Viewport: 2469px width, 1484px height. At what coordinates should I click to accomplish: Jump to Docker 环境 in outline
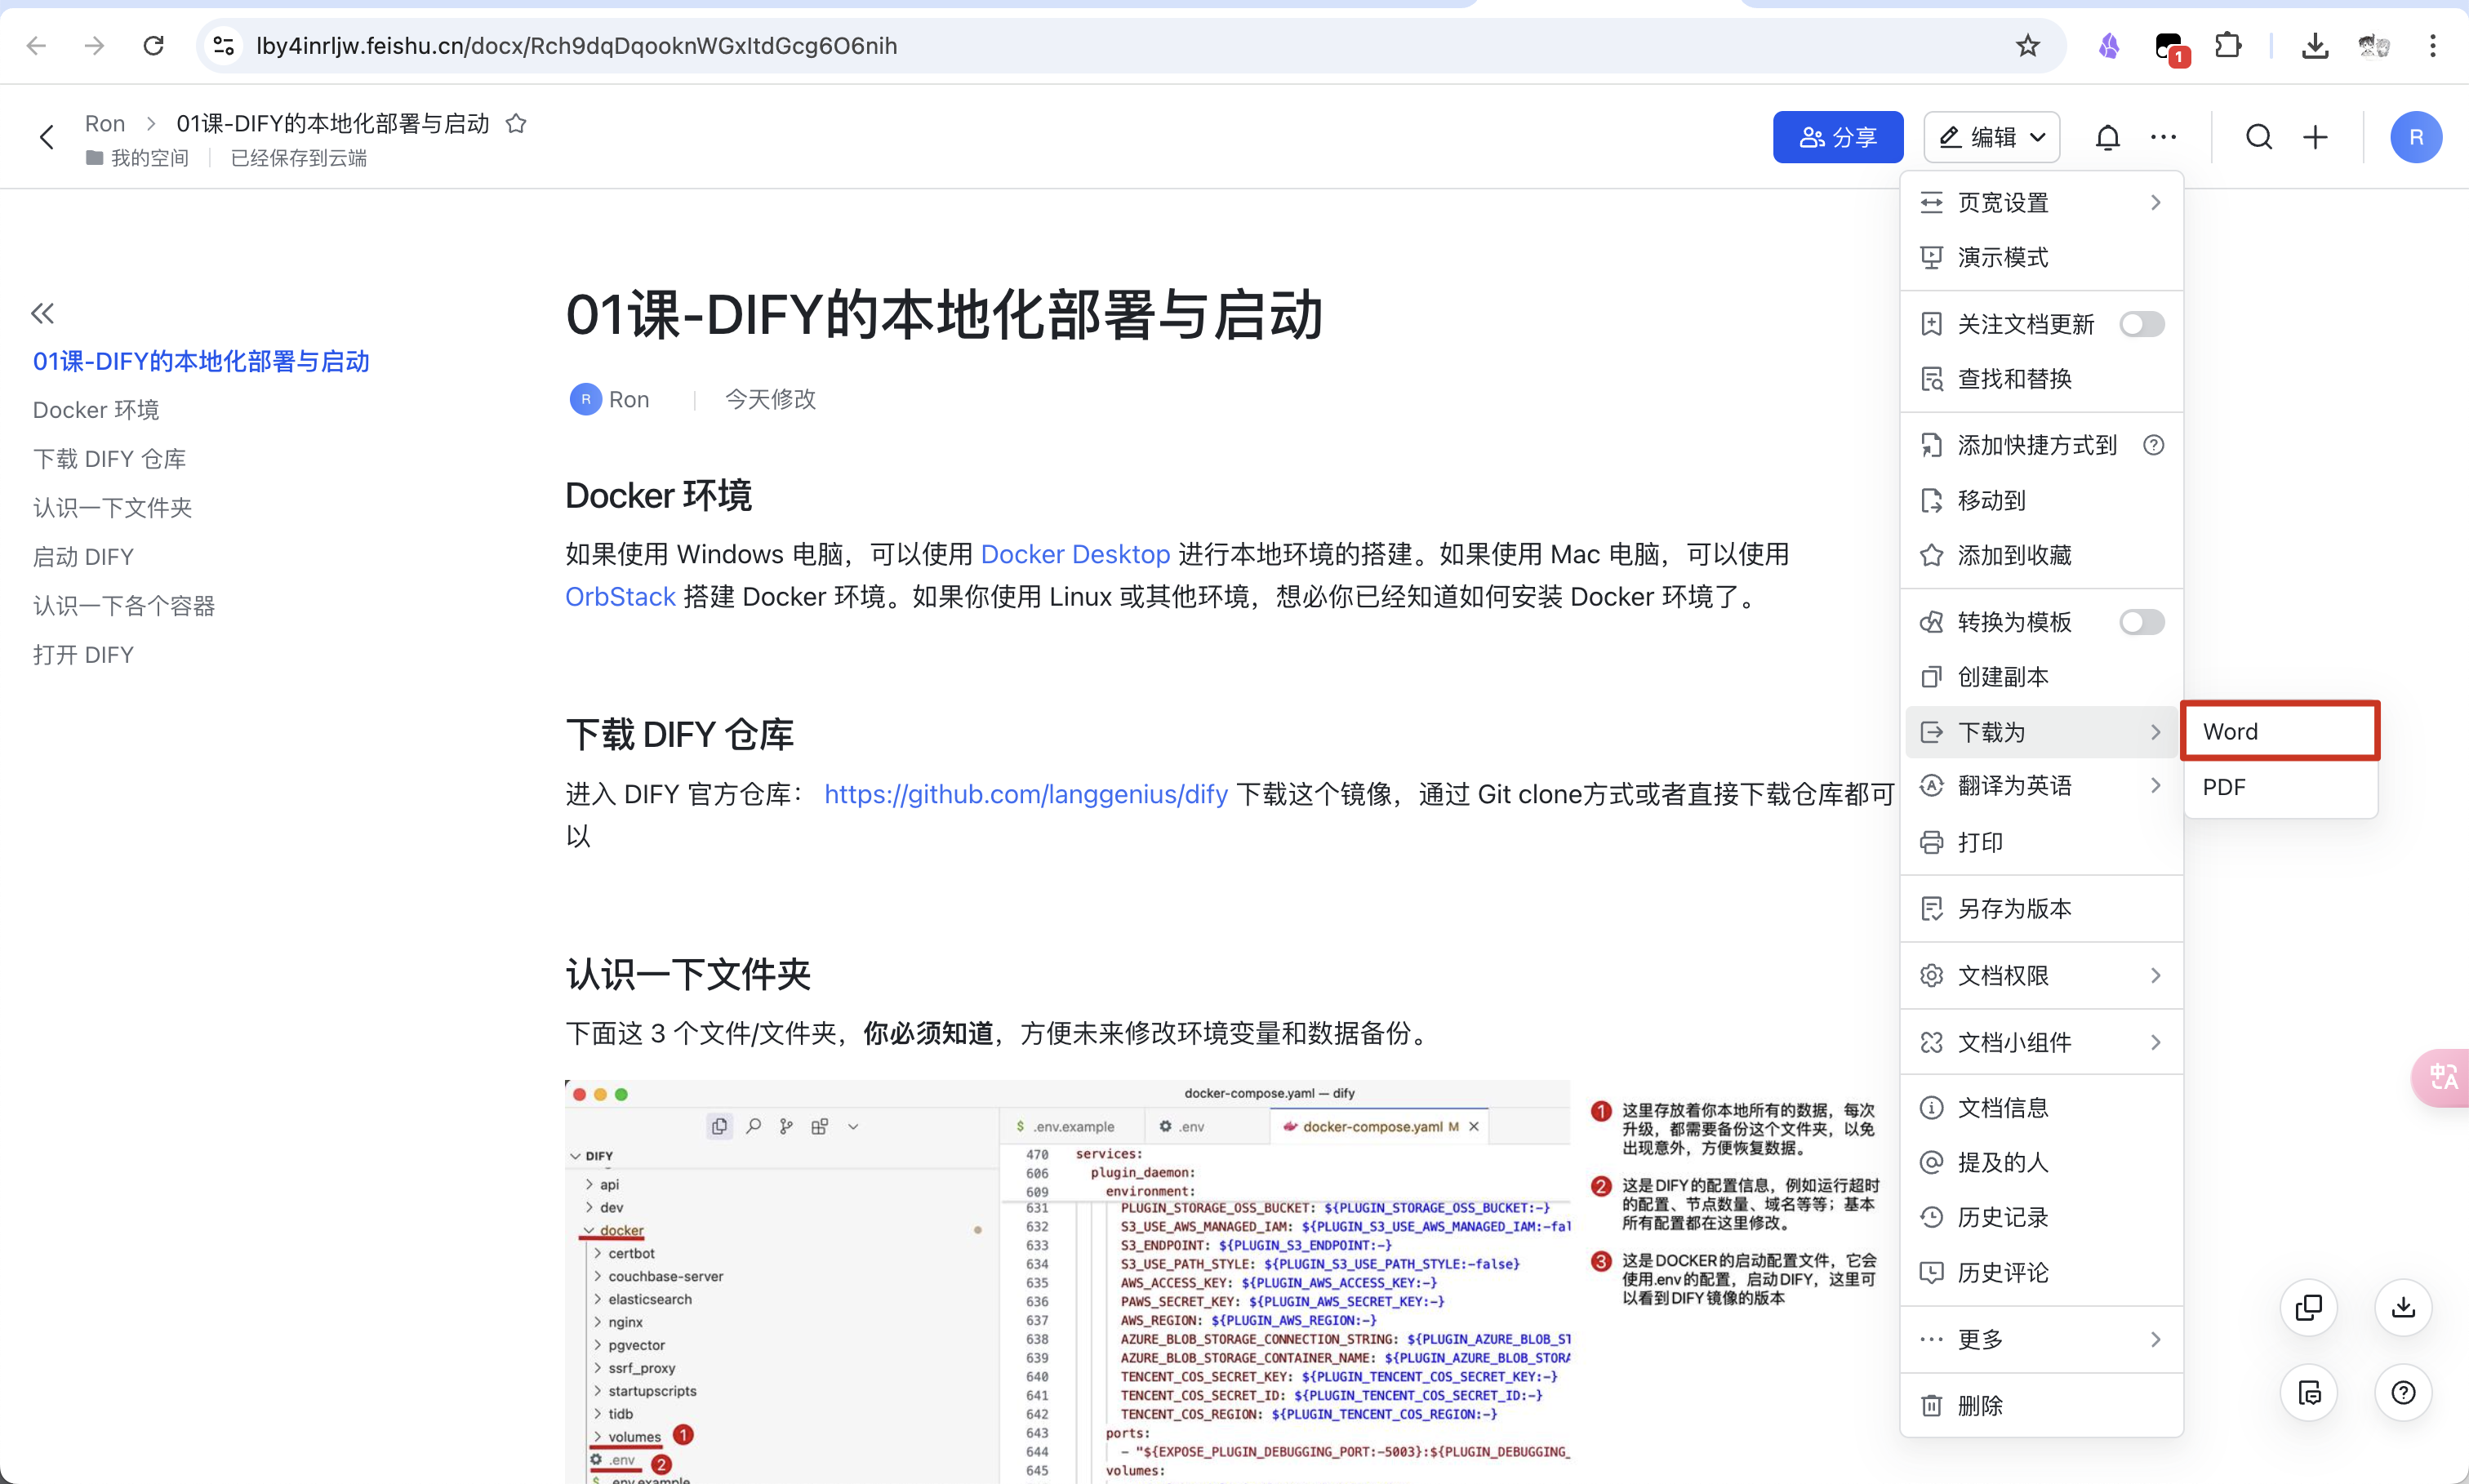tap(96, 410)
